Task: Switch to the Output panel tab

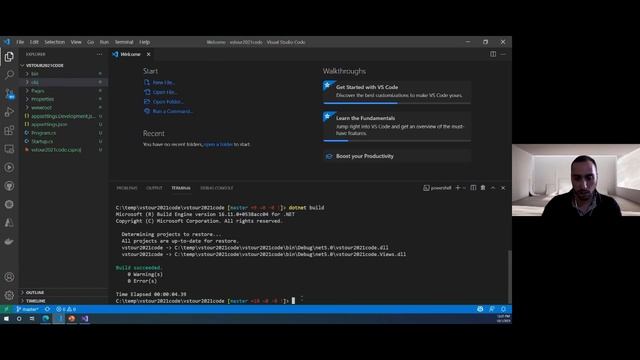Action: pyautogui.click(x=154, y=188)
